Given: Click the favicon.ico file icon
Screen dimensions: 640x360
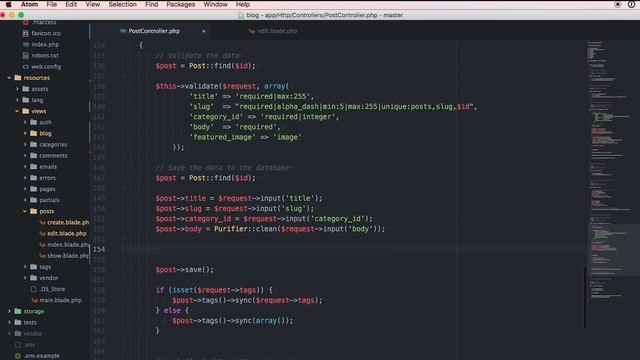Looking at the screenshot, I should click(26, 33).
